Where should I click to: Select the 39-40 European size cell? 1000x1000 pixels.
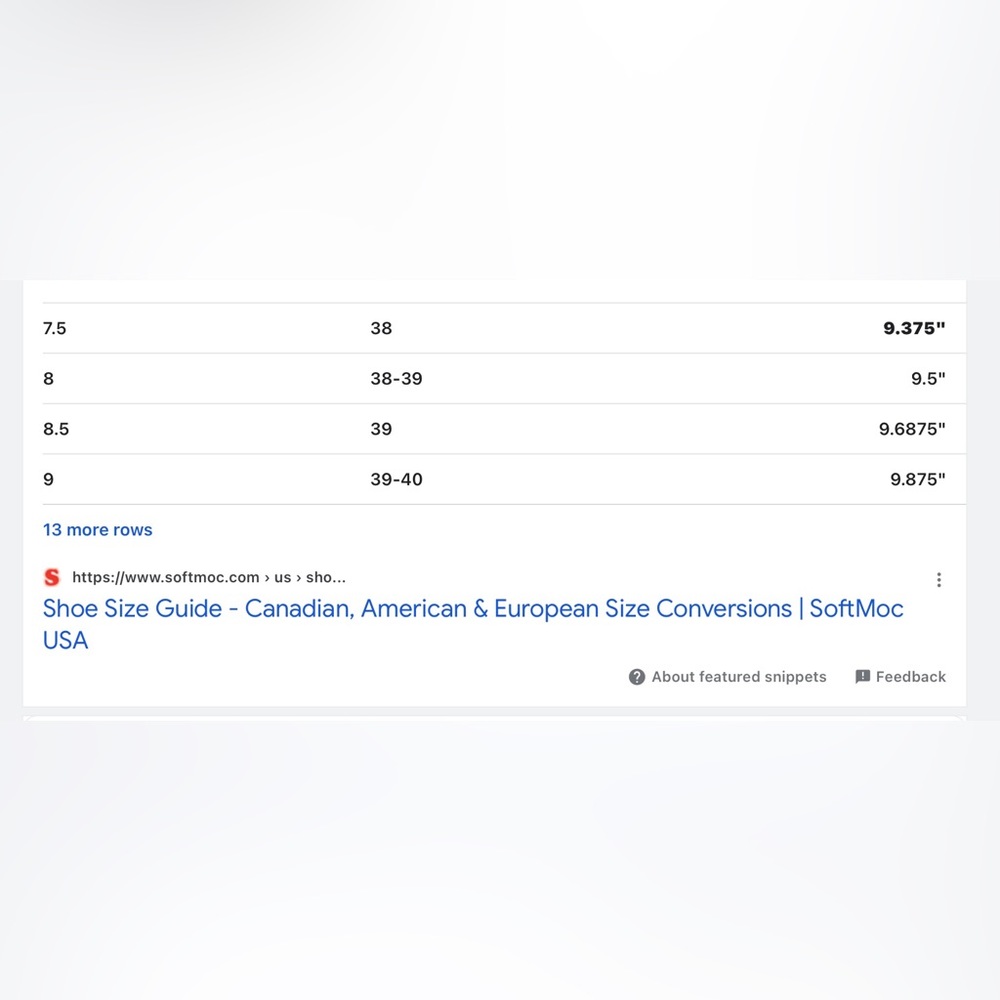(x=396, y=479)
